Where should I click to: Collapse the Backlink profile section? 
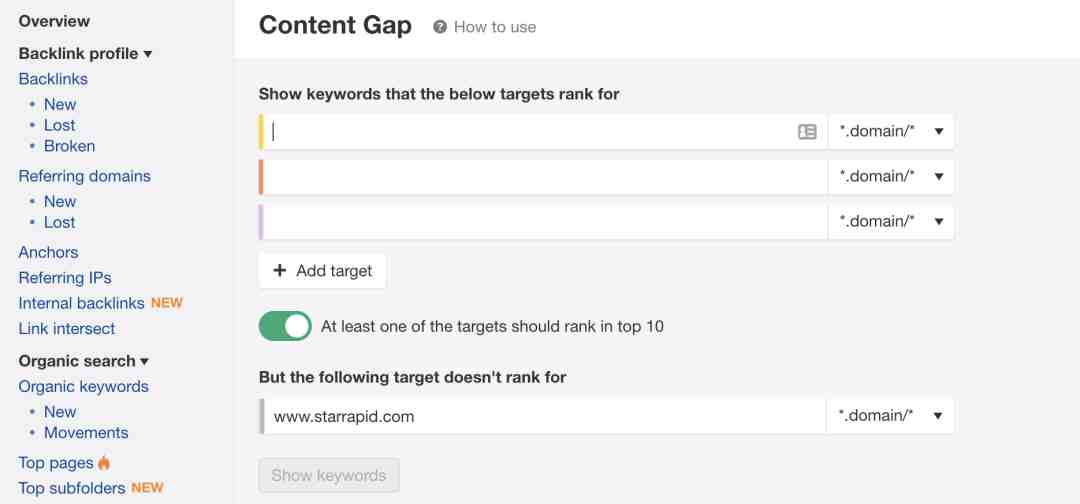coord(85,54)
